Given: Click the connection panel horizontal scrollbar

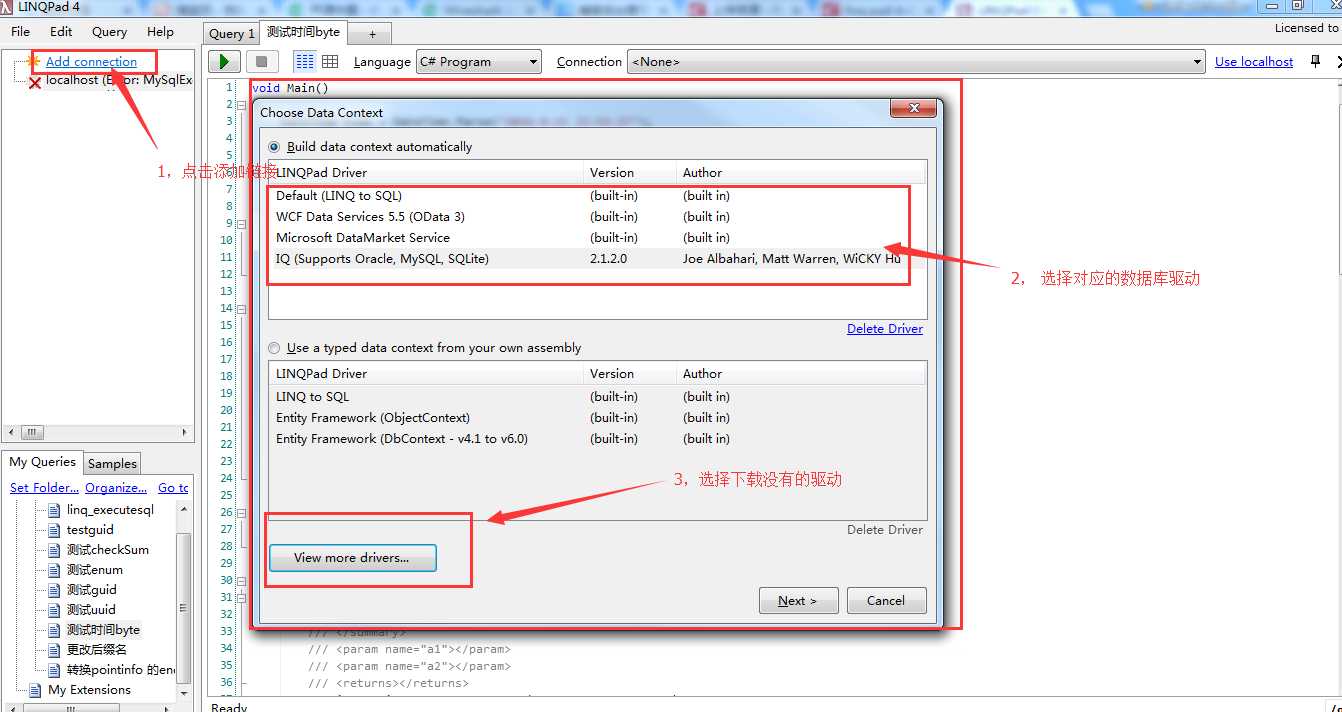Looking at the screenshot, I should [98, 433].
